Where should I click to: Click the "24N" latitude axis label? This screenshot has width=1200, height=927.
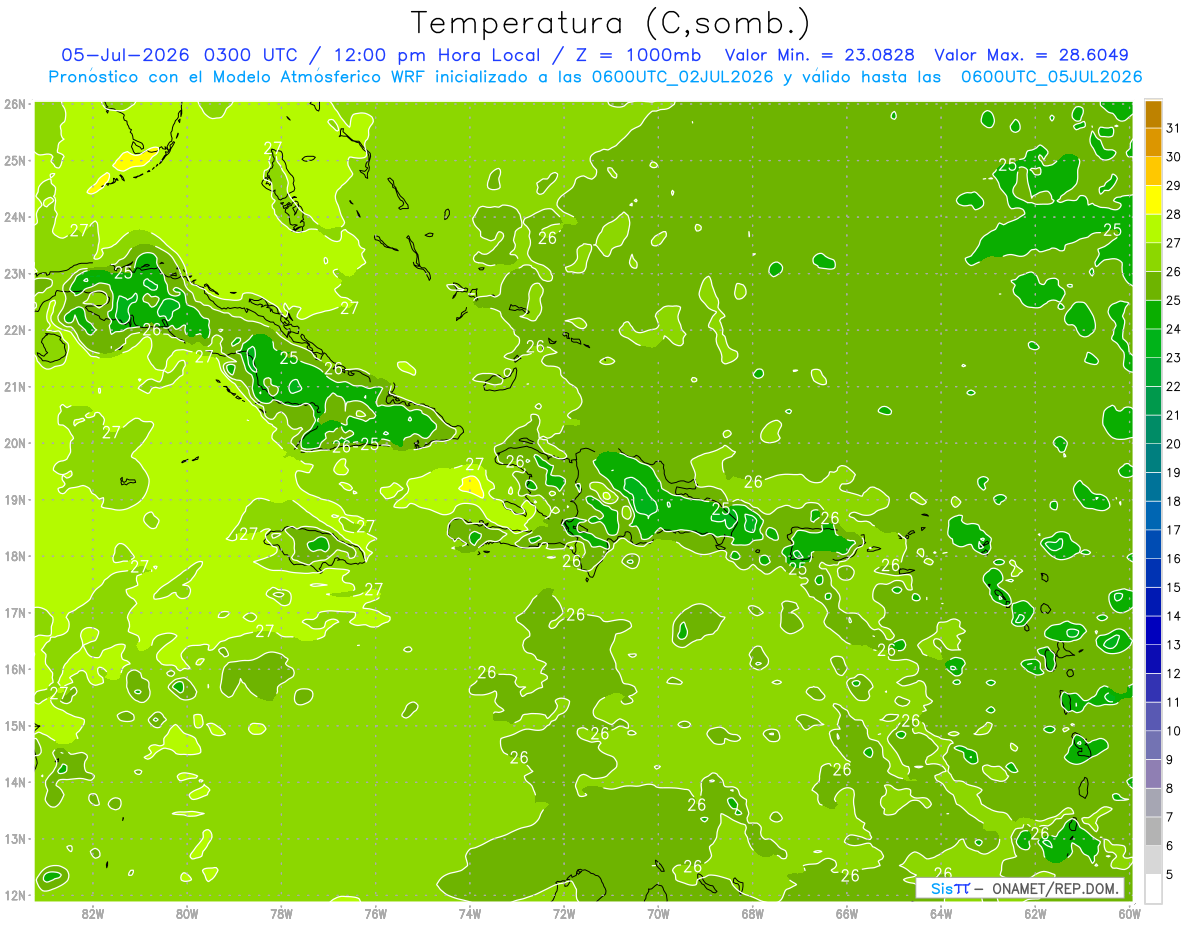(15, 217)
